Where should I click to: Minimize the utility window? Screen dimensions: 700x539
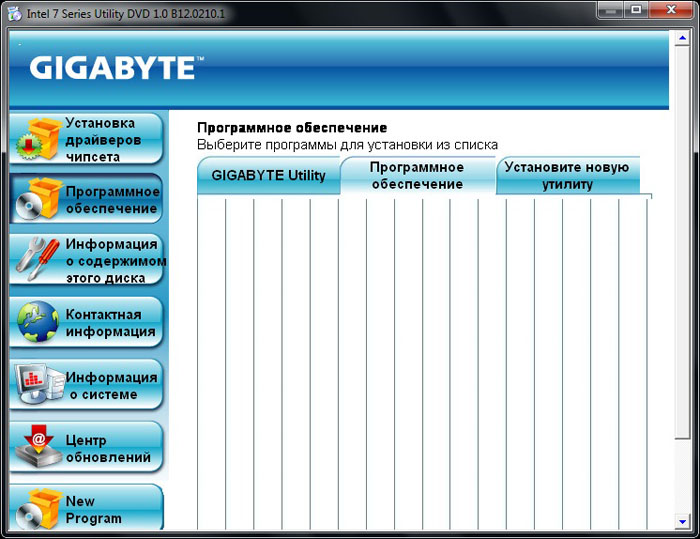(x=610, y=10)
